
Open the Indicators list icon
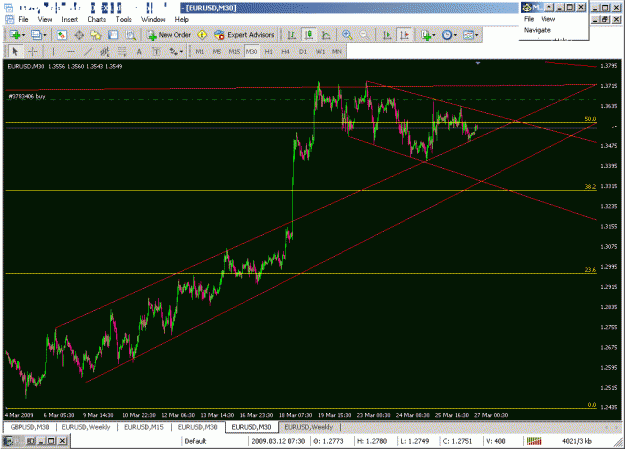426,35
